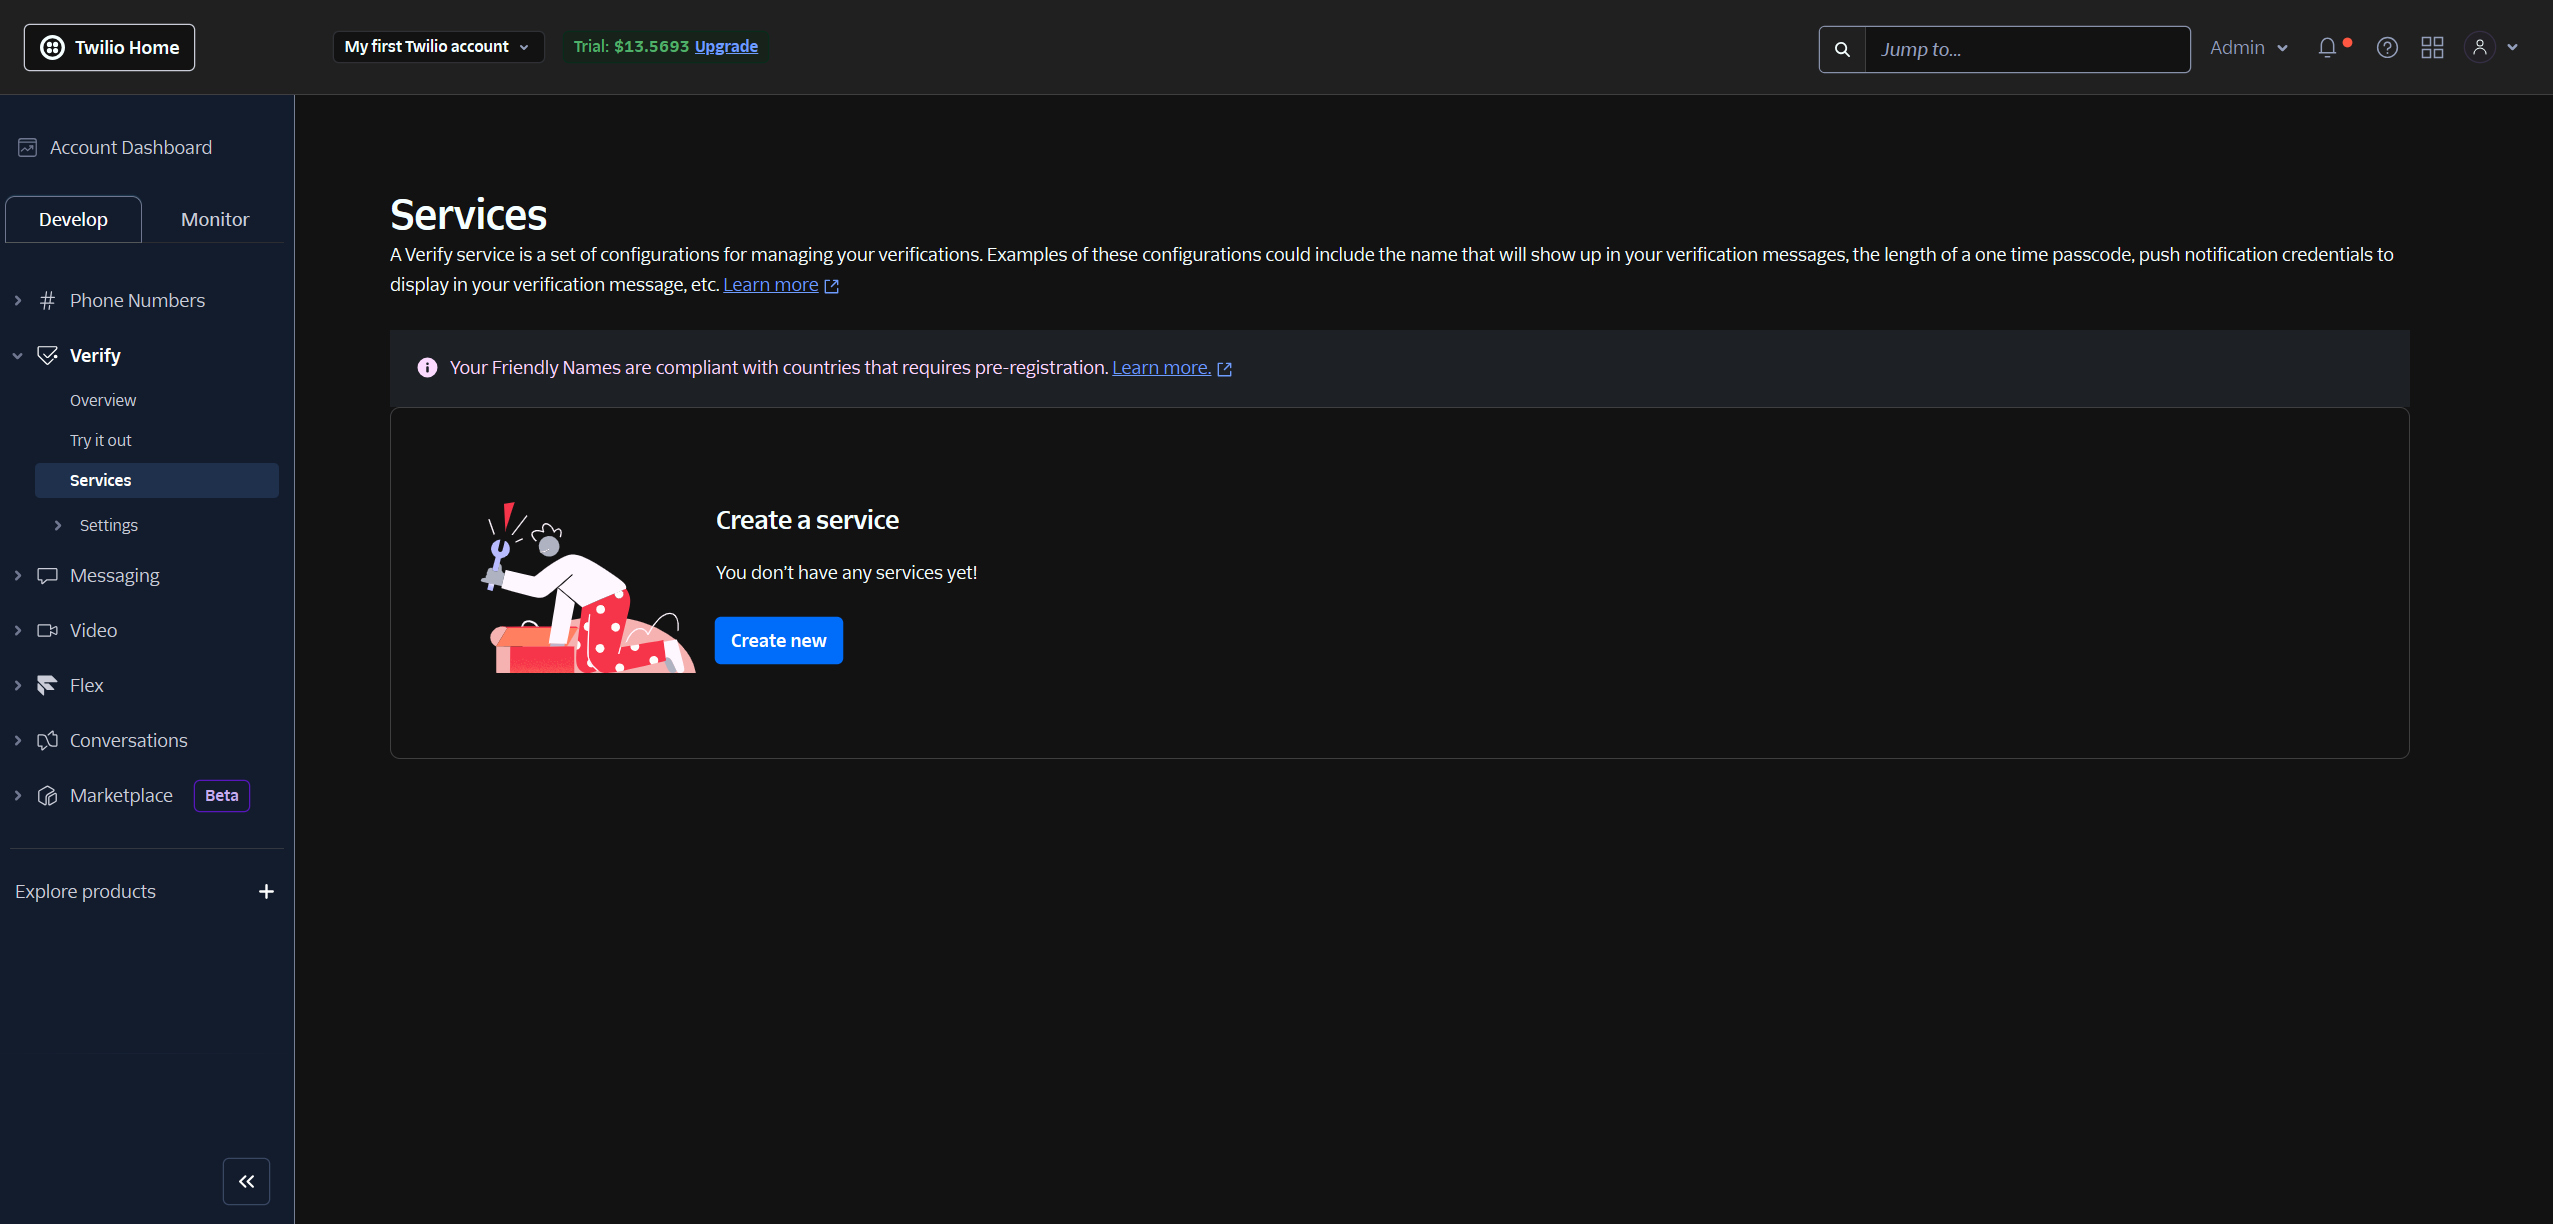Image resolution: width=2553 pixels, height=1224 pixels.
Task: Click the Account Dashboard icon
Action: click(28, 148)
